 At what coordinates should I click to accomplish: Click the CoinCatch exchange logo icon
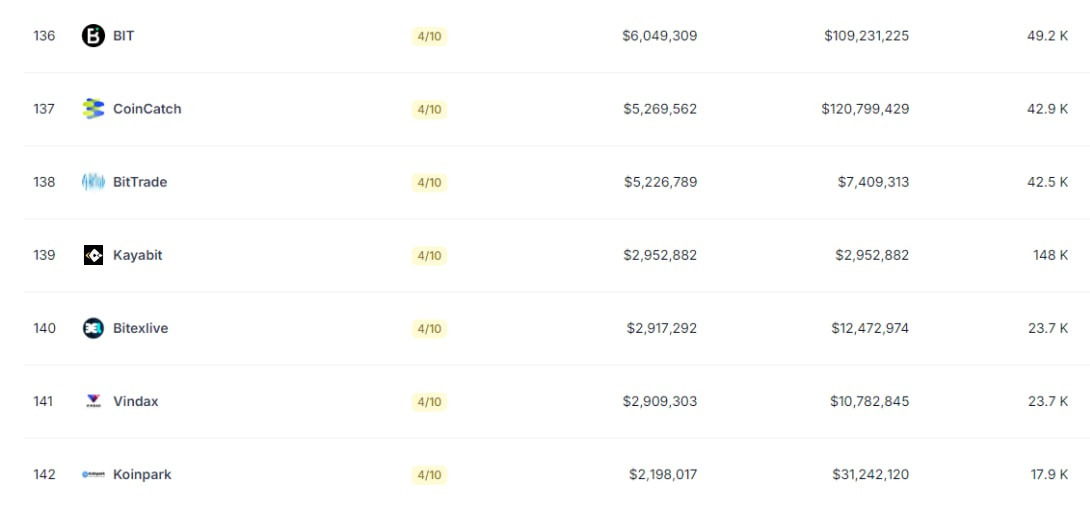(x=93, y=109)
